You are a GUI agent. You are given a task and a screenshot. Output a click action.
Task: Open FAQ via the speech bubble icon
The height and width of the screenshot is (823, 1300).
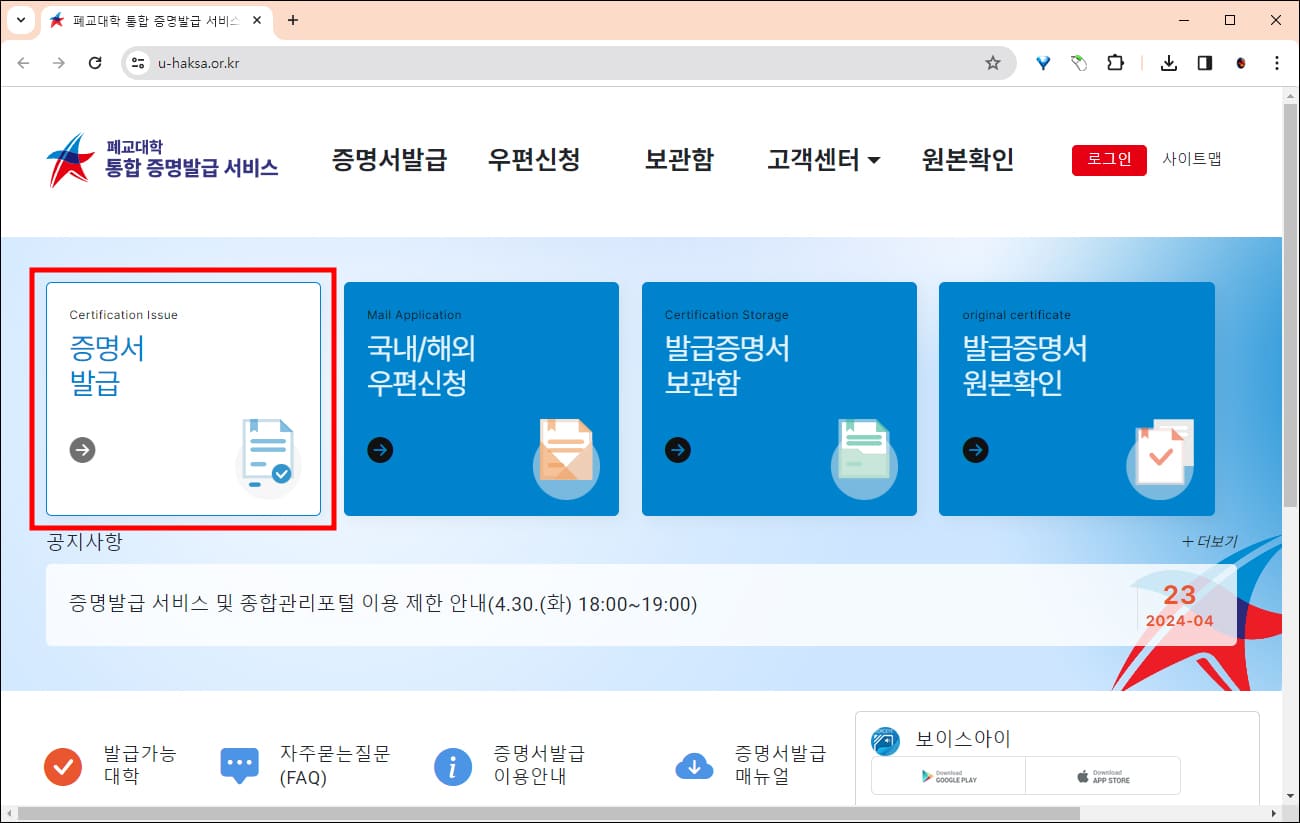[x=239, y=763]
